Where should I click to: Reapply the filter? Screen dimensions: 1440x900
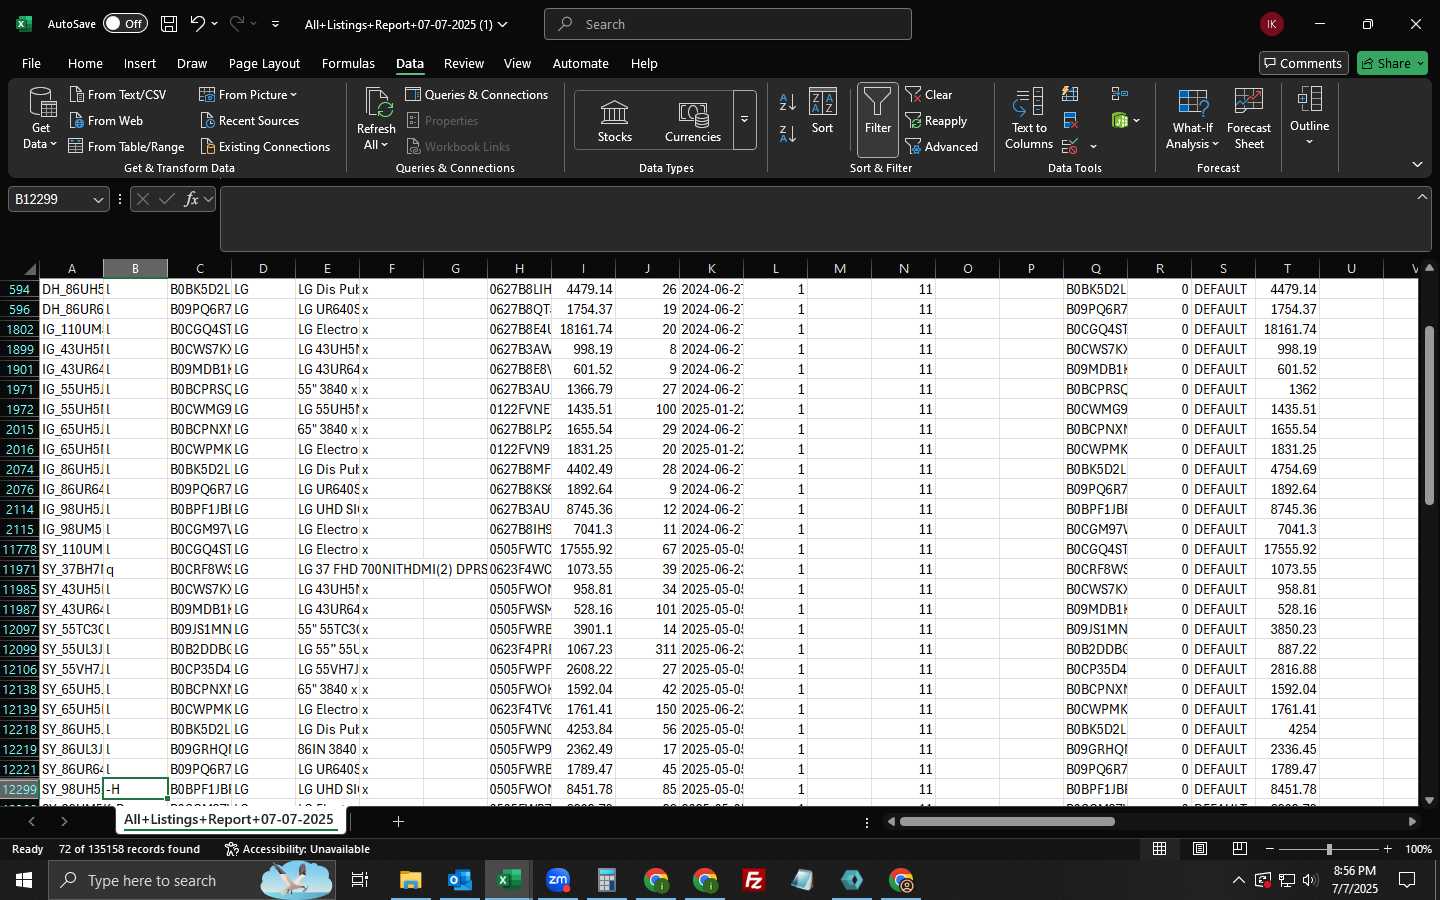coord(936,120)
